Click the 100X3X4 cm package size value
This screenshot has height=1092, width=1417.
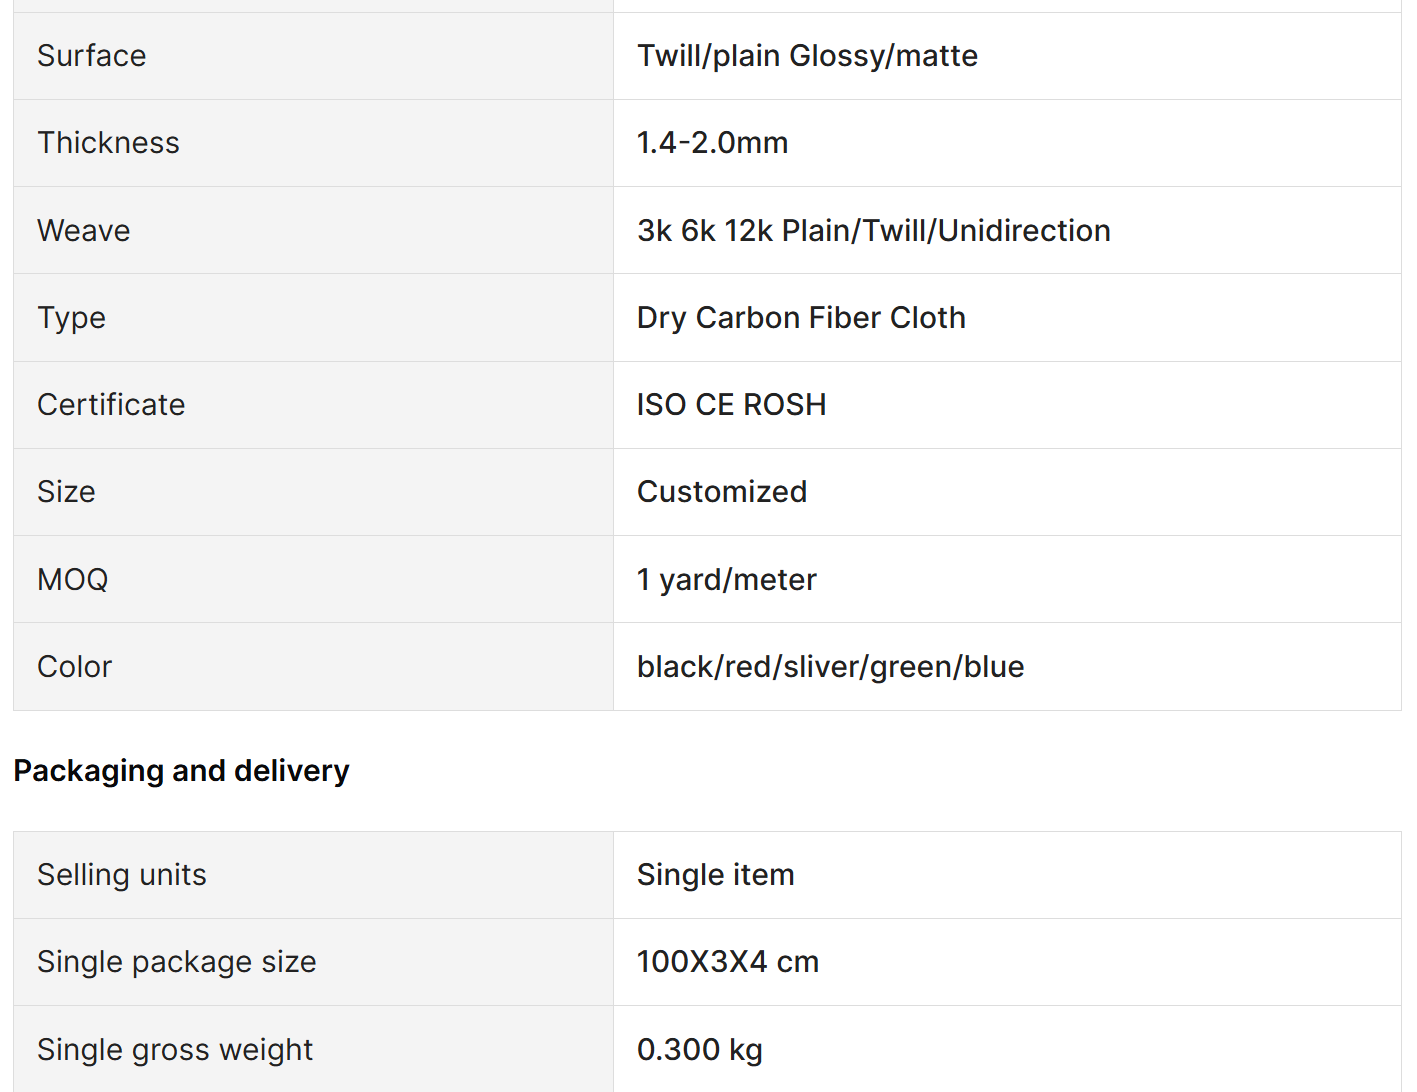[x=728, y=962]
